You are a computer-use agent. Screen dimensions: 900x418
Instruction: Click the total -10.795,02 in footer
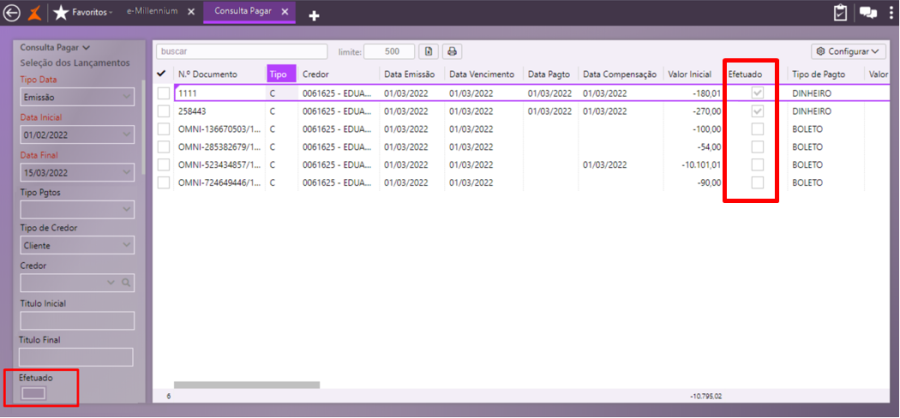(x=705, y=396)
